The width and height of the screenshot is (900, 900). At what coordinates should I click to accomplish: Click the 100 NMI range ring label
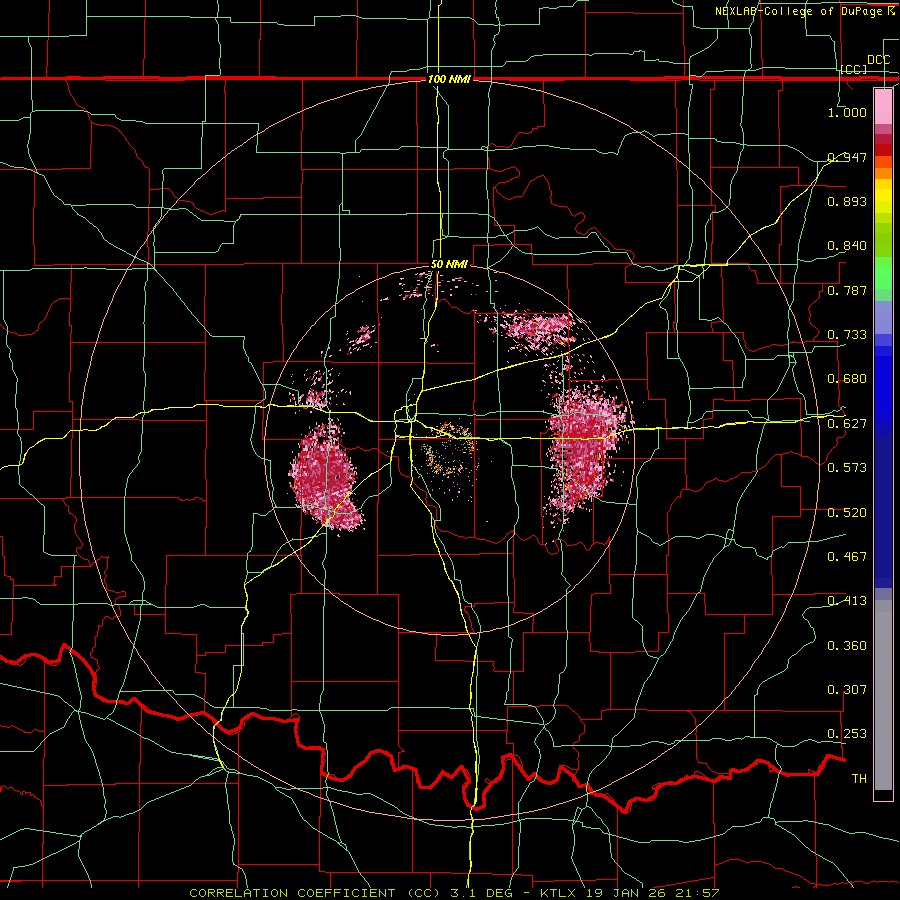[449, 79]
